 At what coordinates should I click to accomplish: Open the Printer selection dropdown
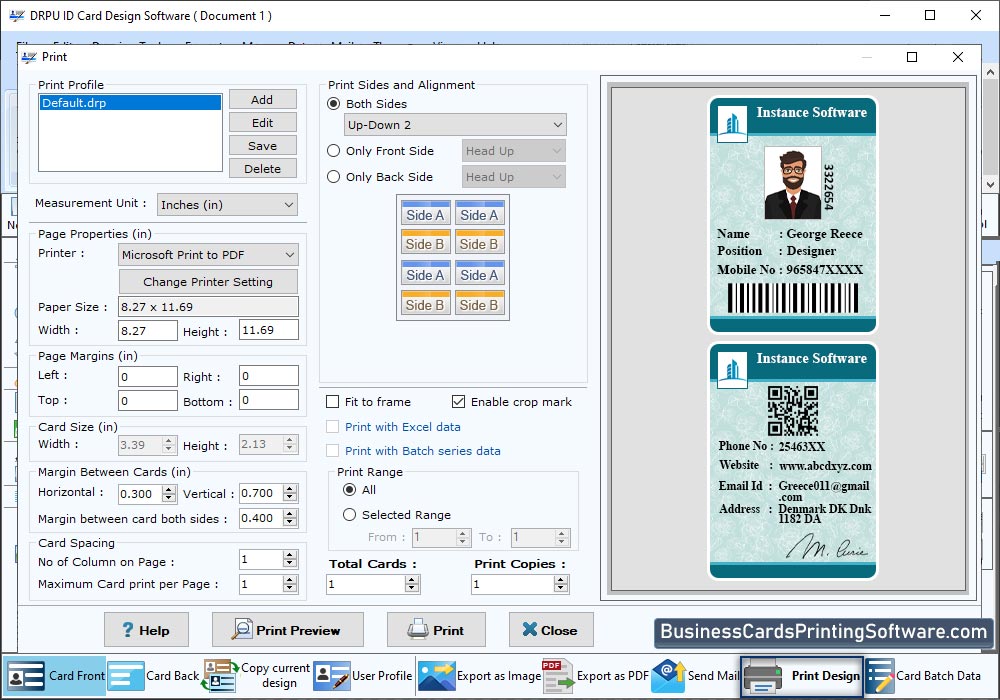(208, 255)
